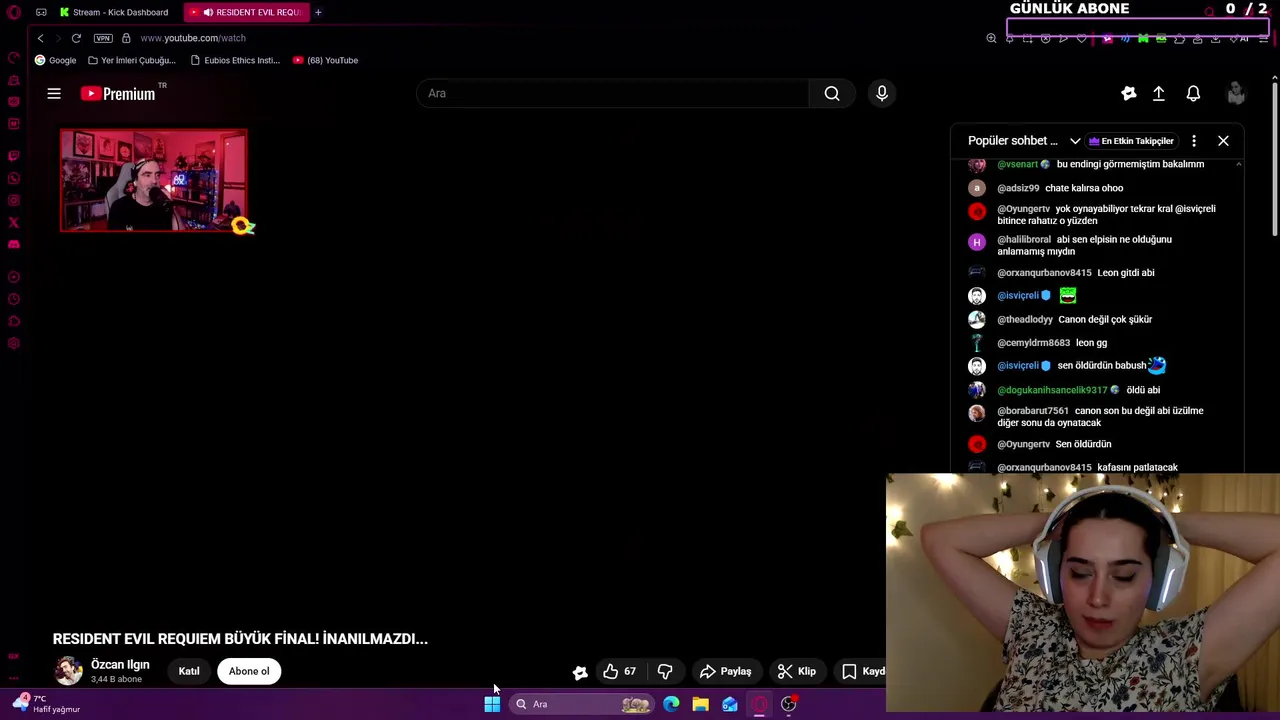1280x720 pixels.
Task: Click the sparkle icon beside like button
Action: click(x=579, y=672)
